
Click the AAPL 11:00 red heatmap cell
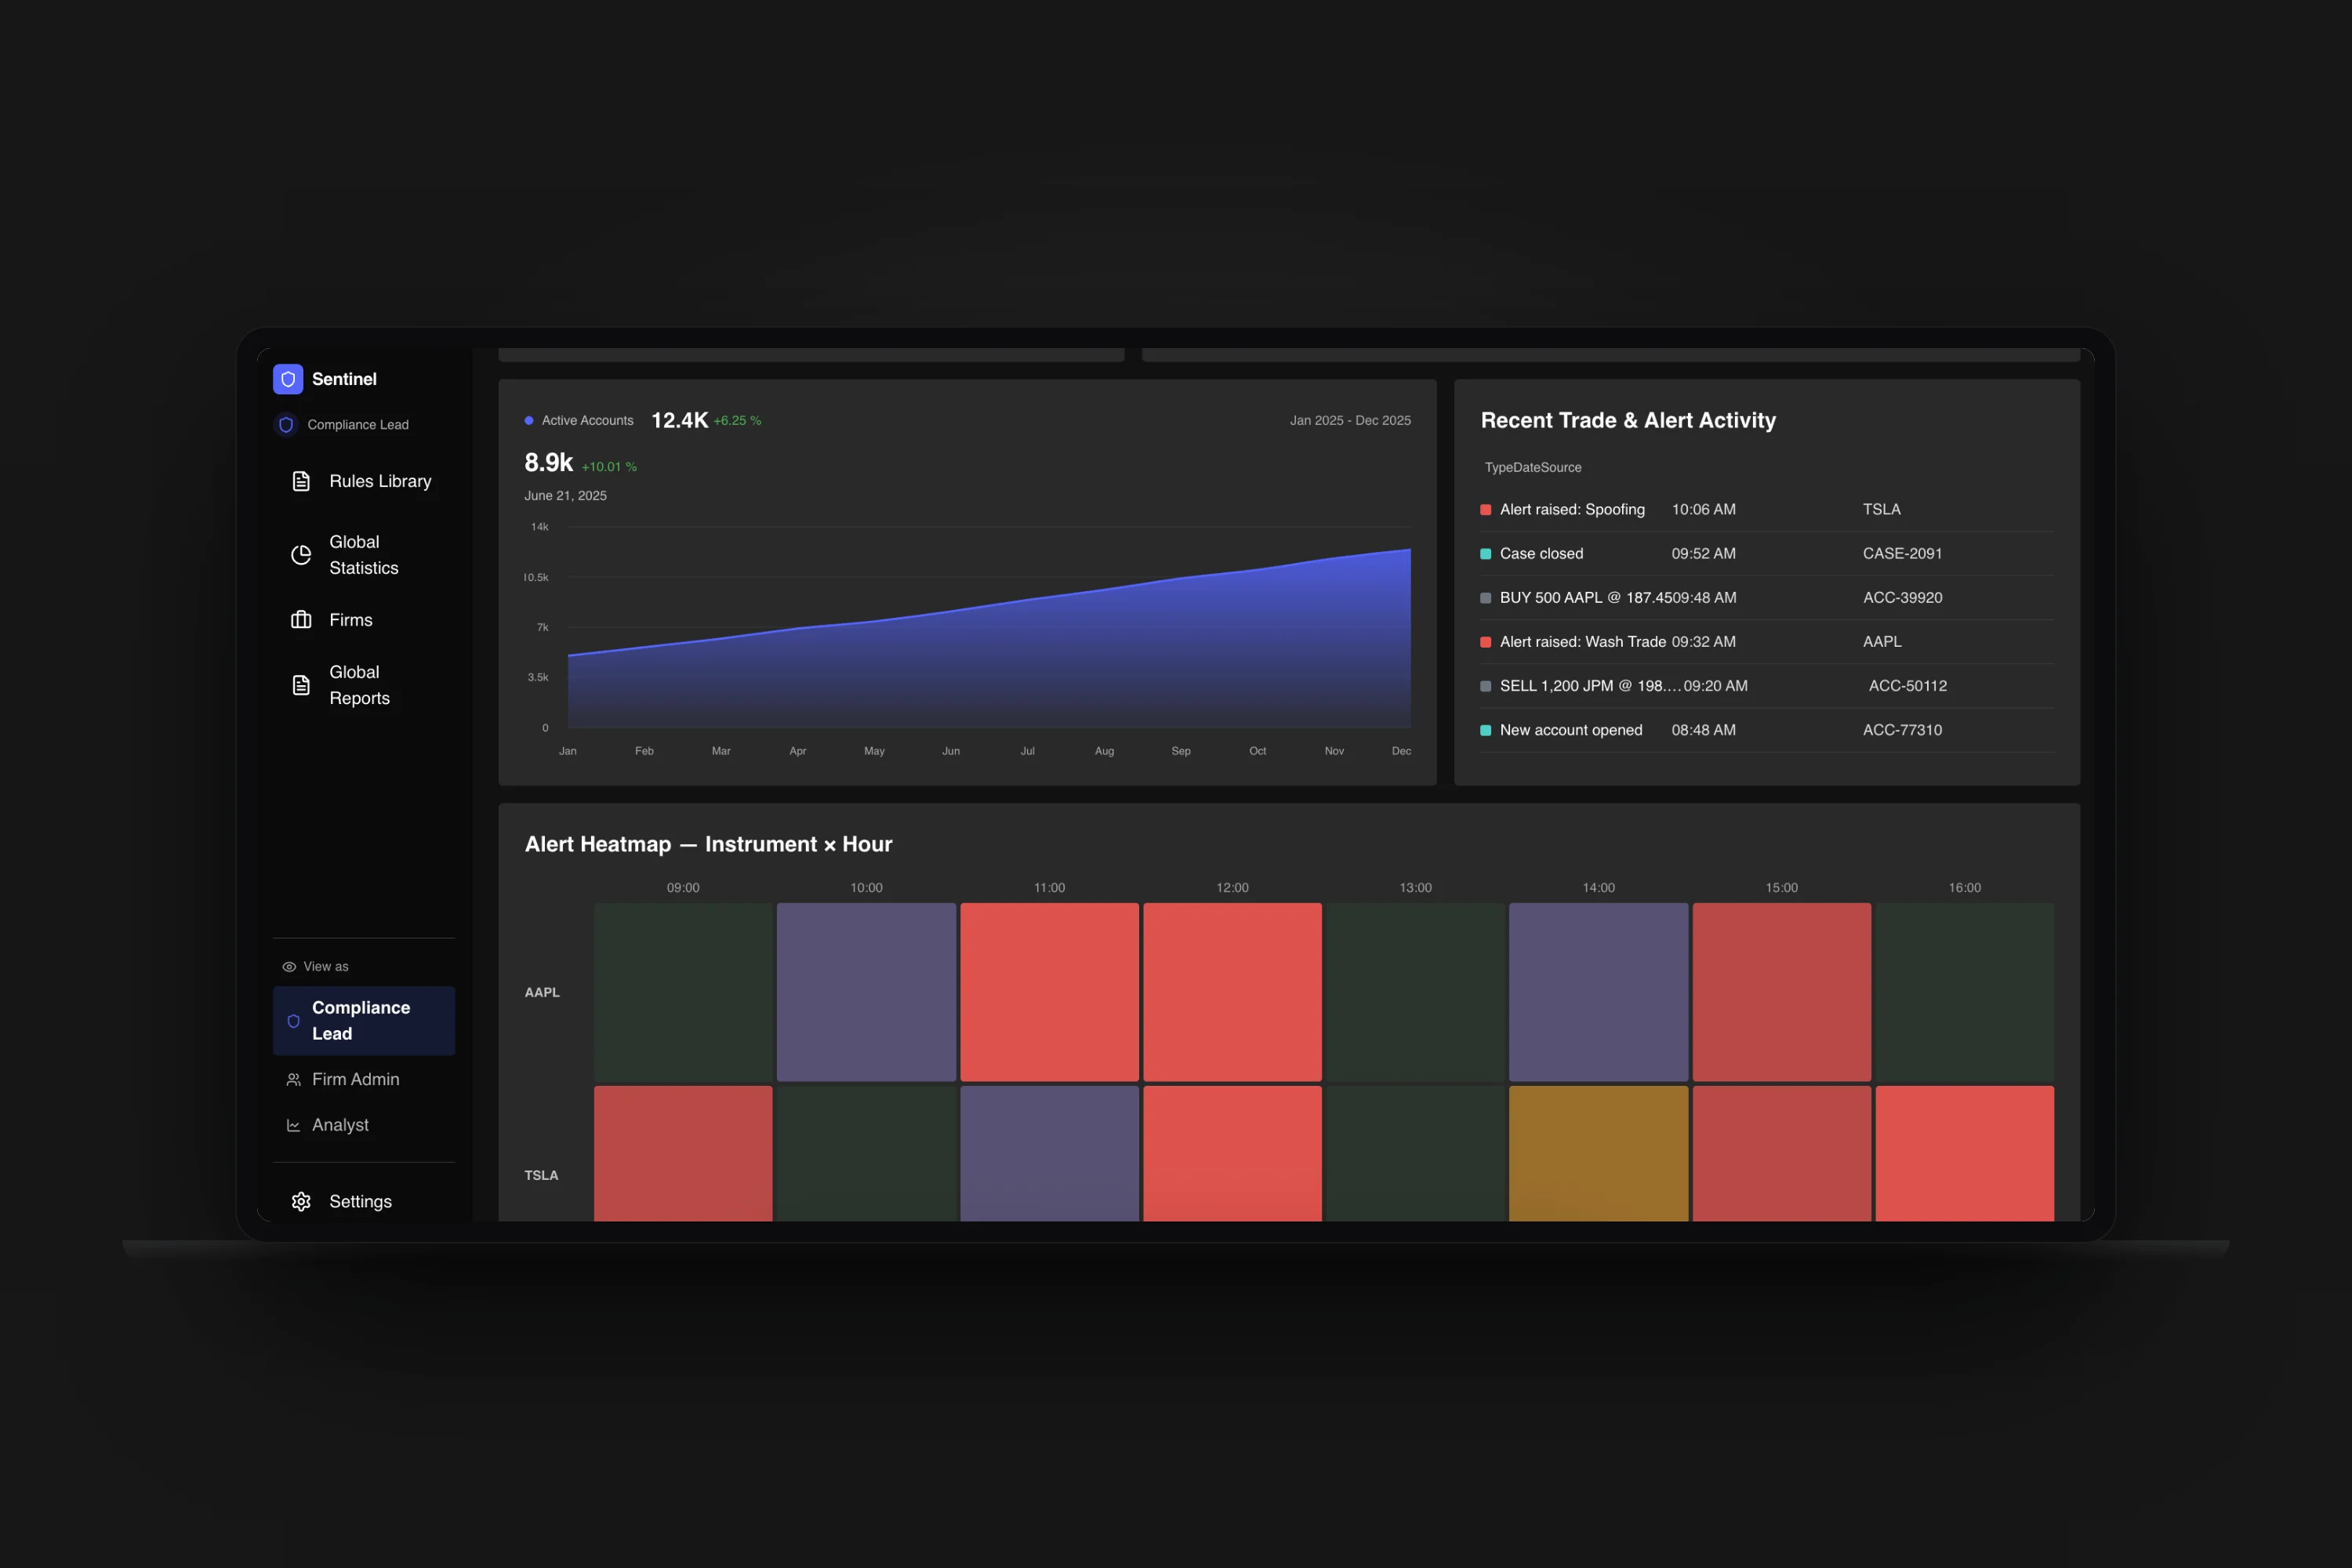pyautogui.click(x=1049, y=992)
